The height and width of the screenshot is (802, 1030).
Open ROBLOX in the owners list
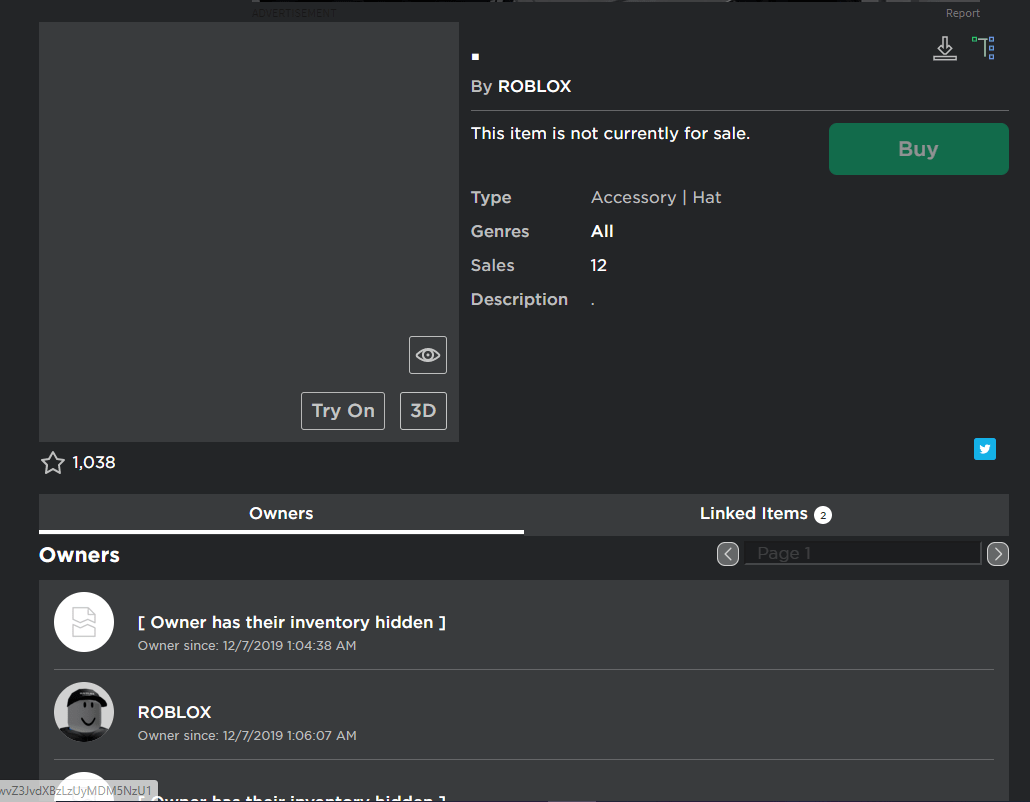point(174,712)
